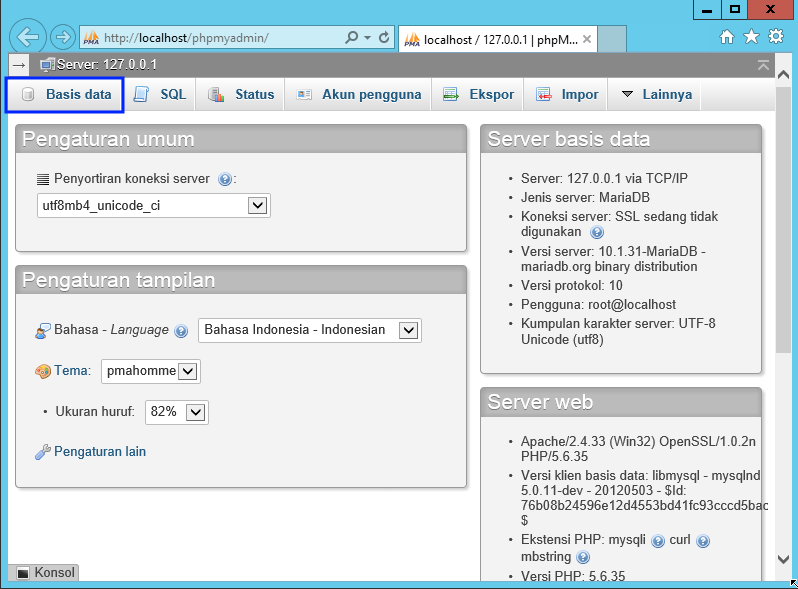798x589 pixels.
Task: Click 'Pengguna: root@localhost' text
Action: pyautogui.click(x=598, y=304)
